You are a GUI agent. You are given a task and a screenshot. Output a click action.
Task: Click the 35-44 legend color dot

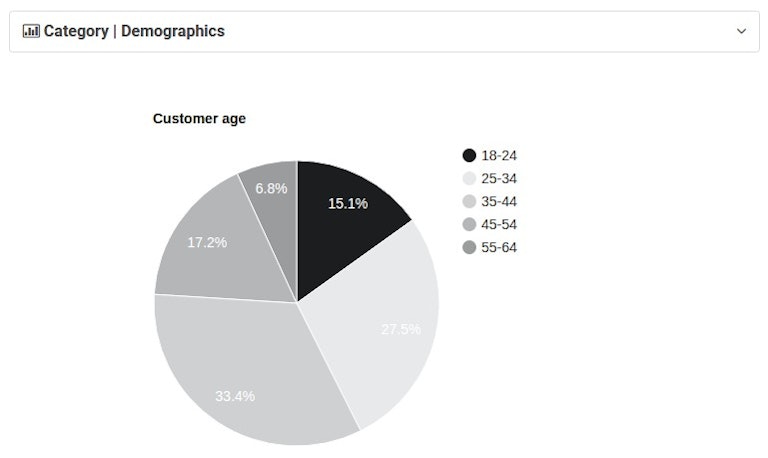470,201
